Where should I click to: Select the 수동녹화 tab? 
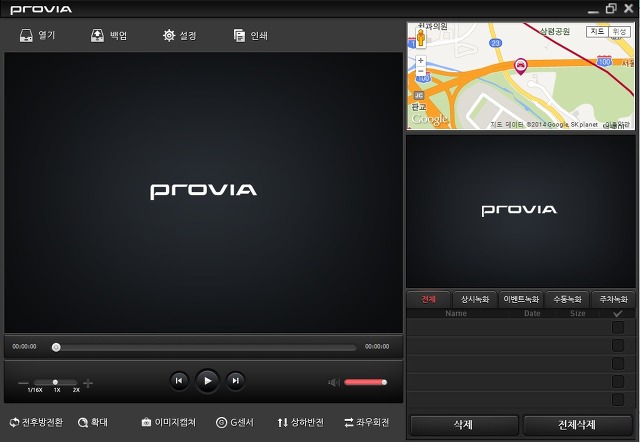click(x=567, y=300)
